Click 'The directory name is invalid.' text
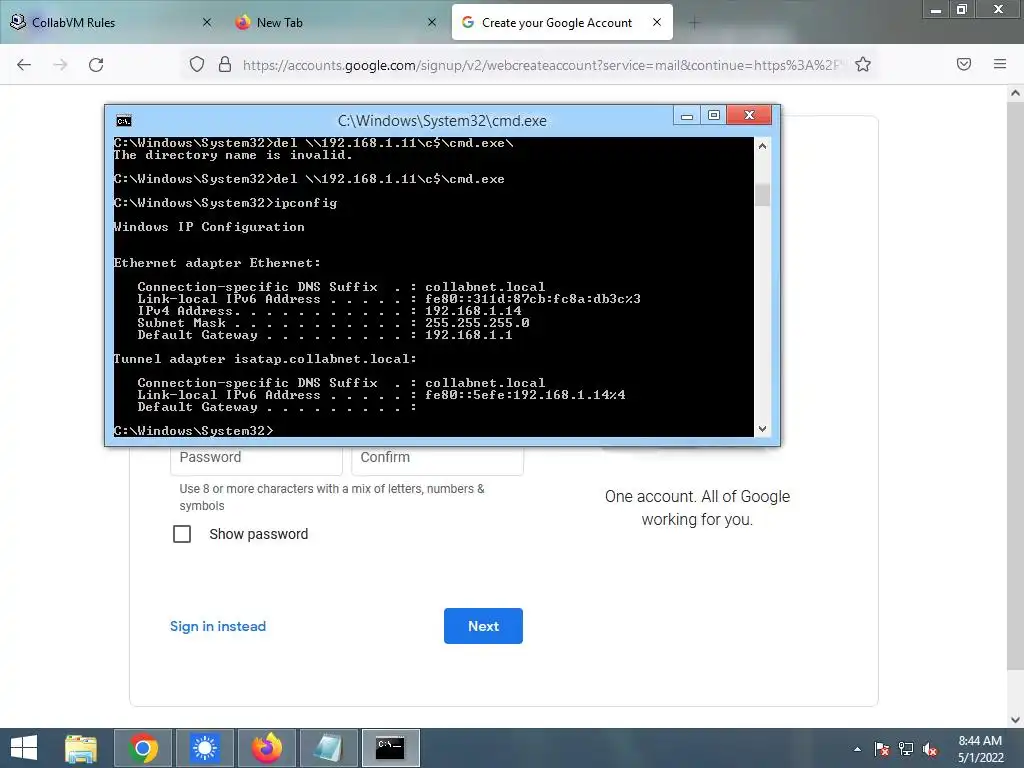The height and width of the screenshot is (768, 1024). 233,155
